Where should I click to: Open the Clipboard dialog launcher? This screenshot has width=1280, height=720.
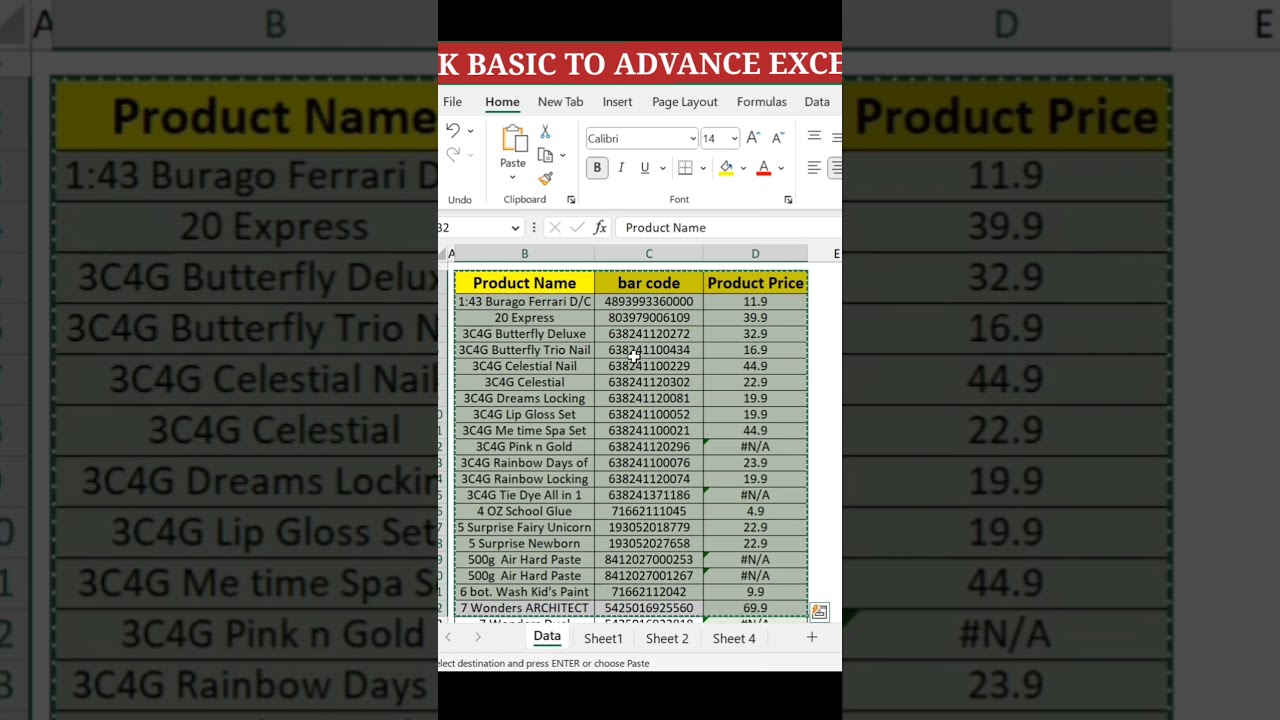click(571, 200)
